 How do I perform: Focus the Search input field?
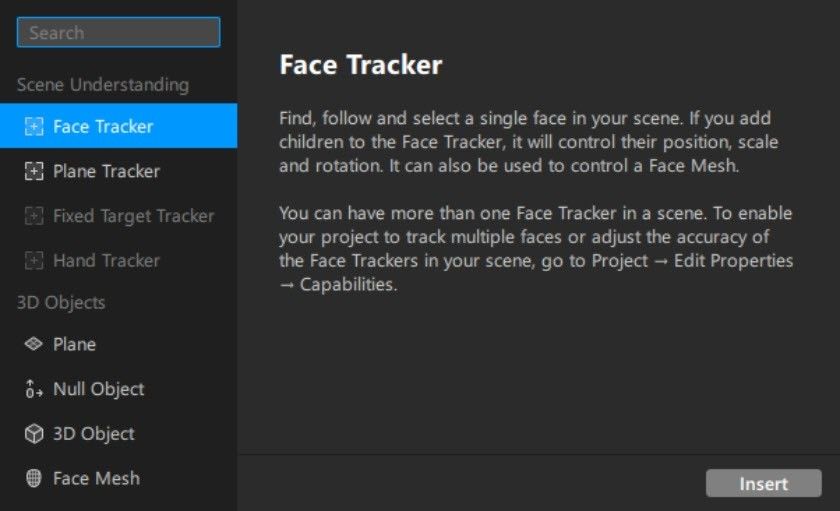(x=118, y=32)
